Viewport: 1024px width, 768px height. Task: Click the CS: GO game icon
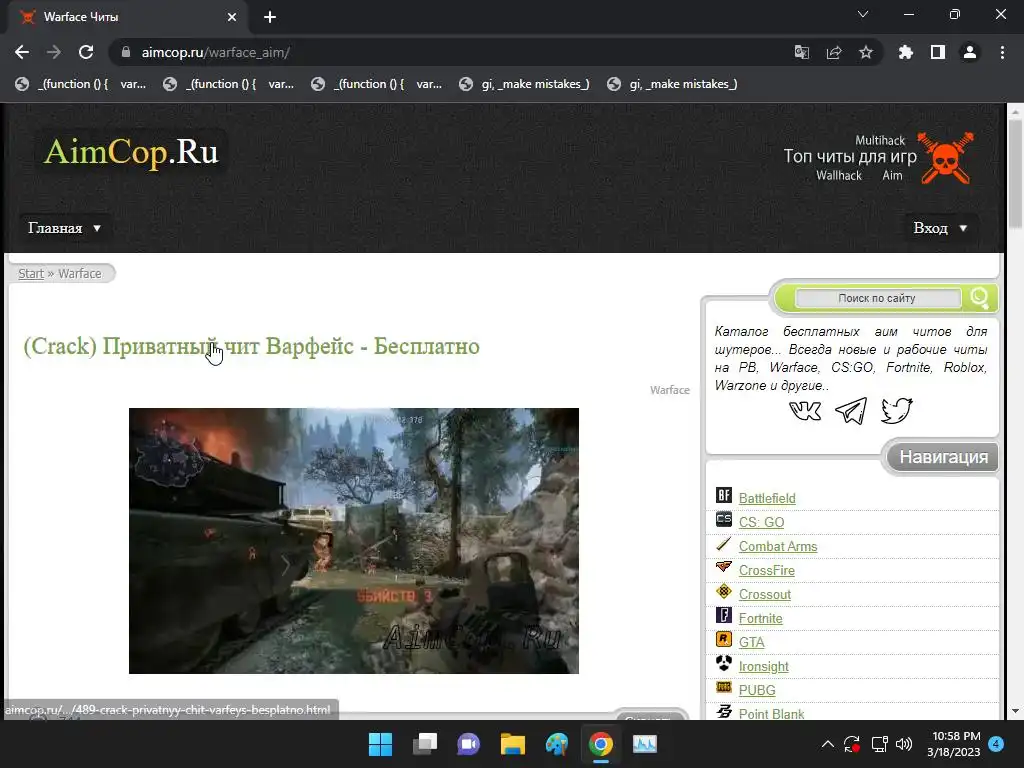pos(724,520)
